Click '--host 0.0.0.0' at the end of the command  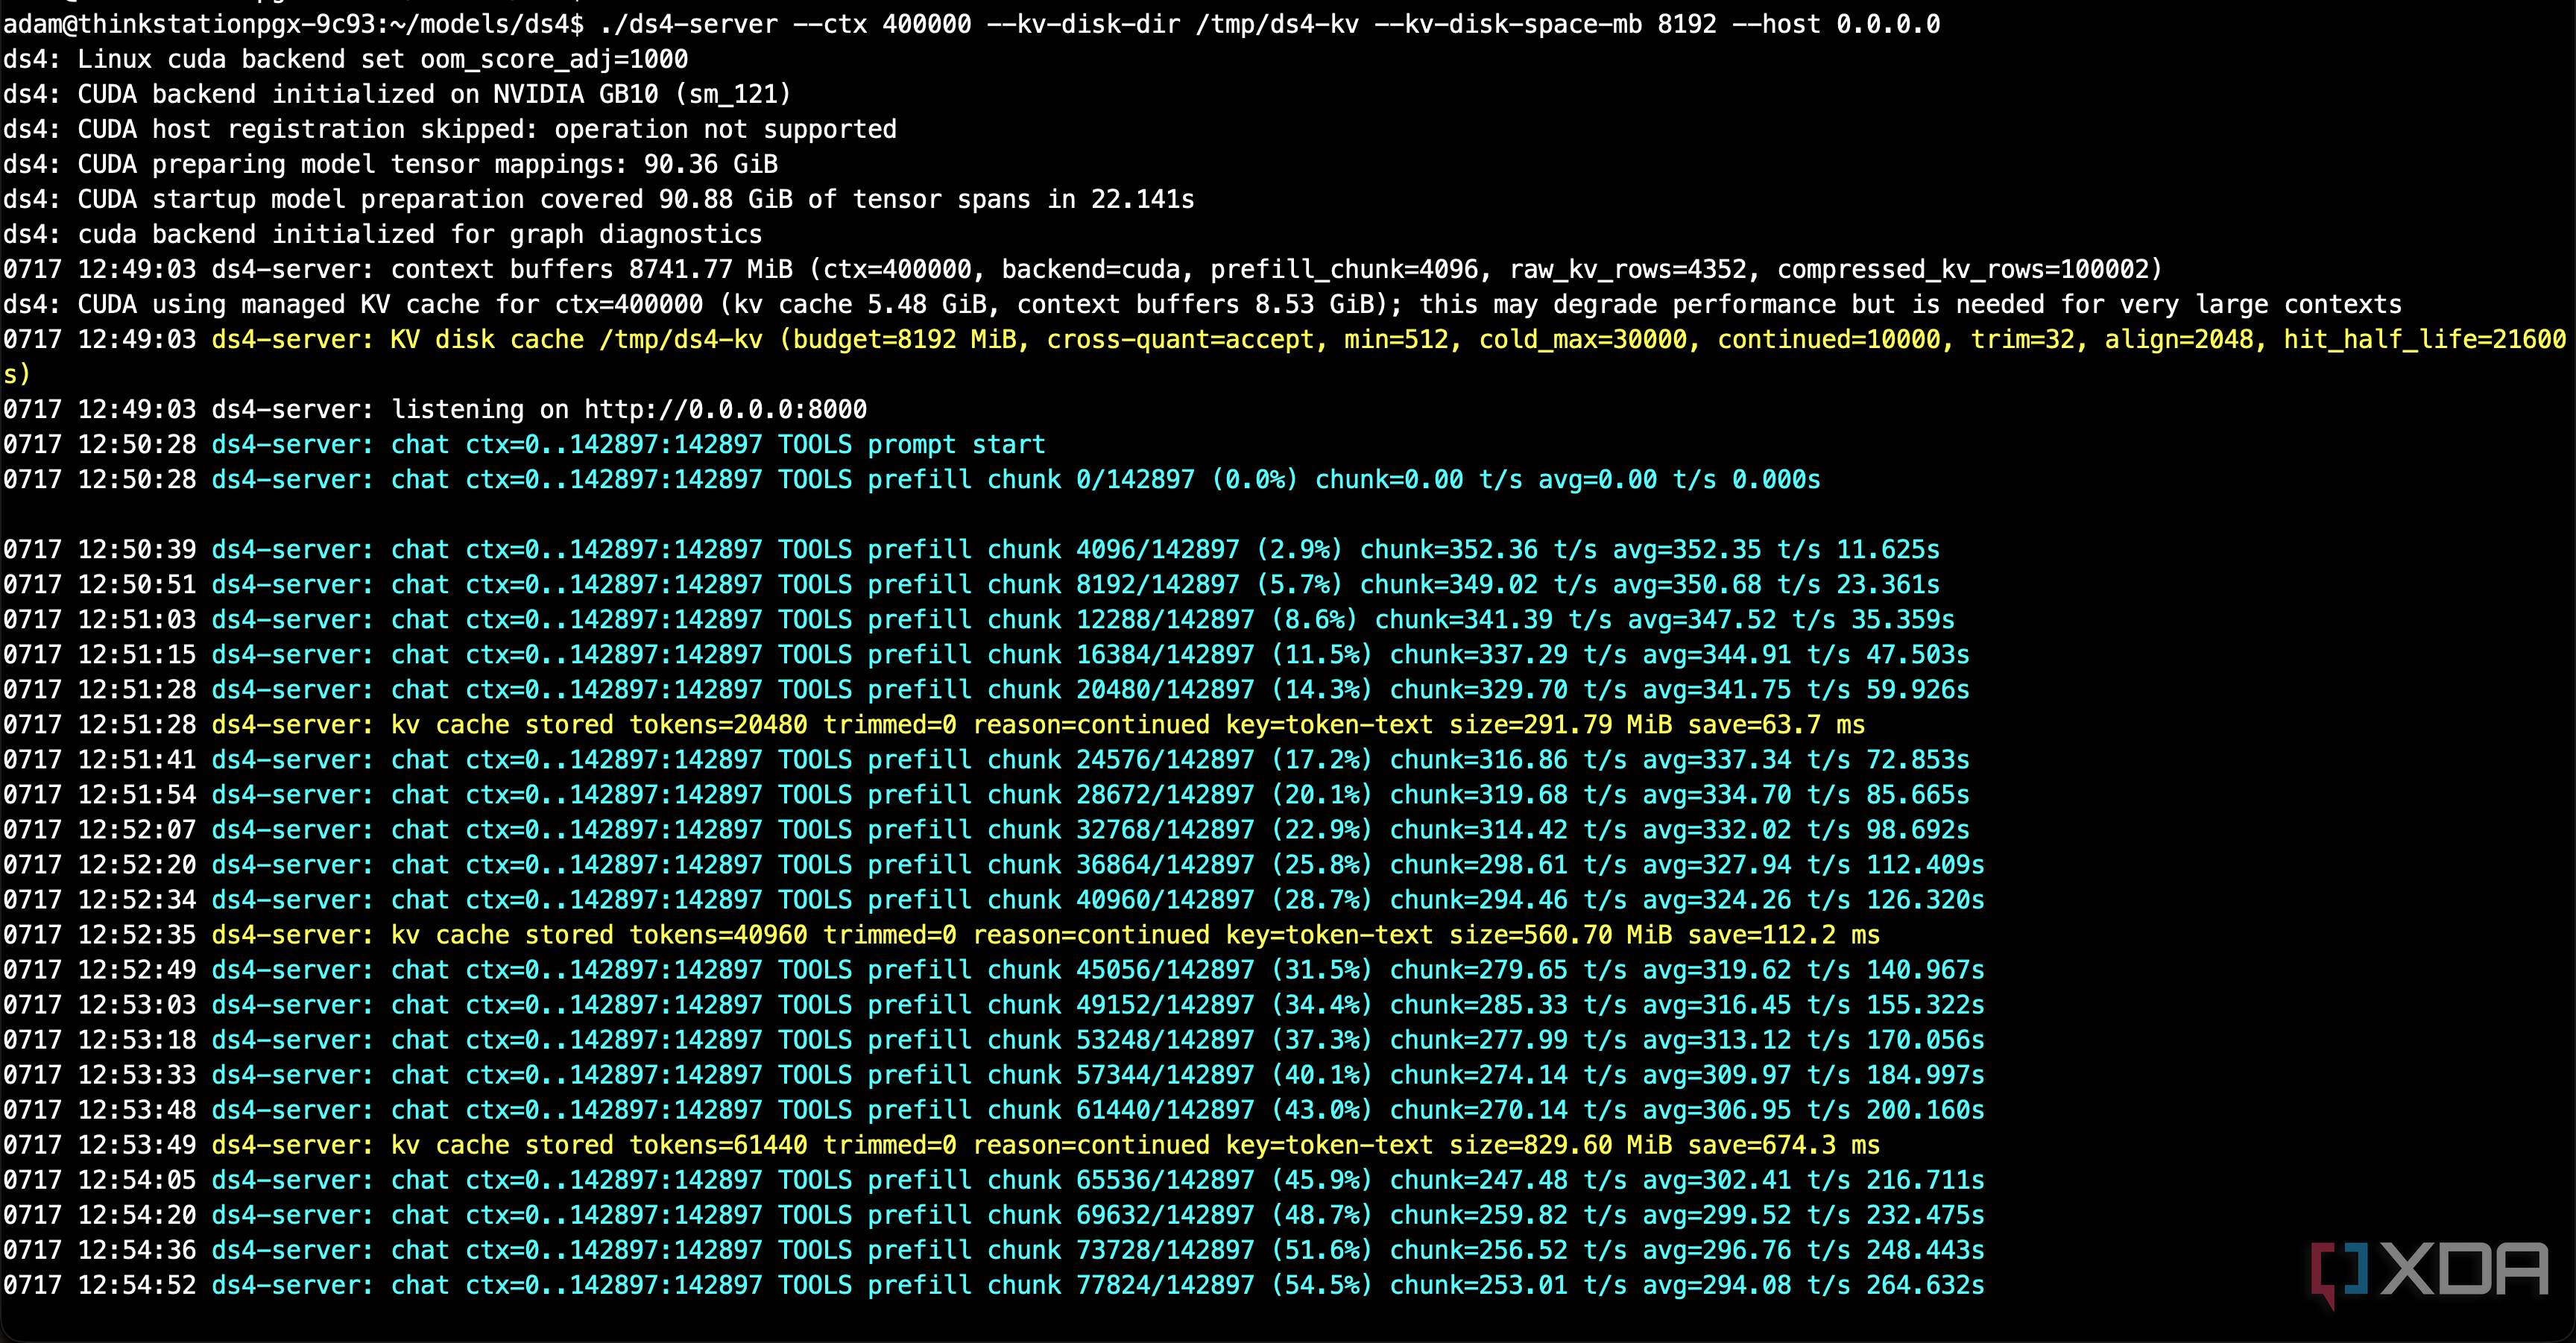[1836, 24]
